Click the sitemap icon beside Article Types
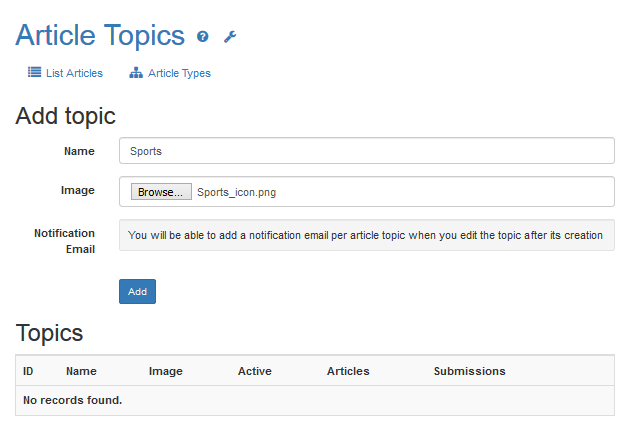The width and height of the screenshot is (632, 439). [x=136, y=73]
